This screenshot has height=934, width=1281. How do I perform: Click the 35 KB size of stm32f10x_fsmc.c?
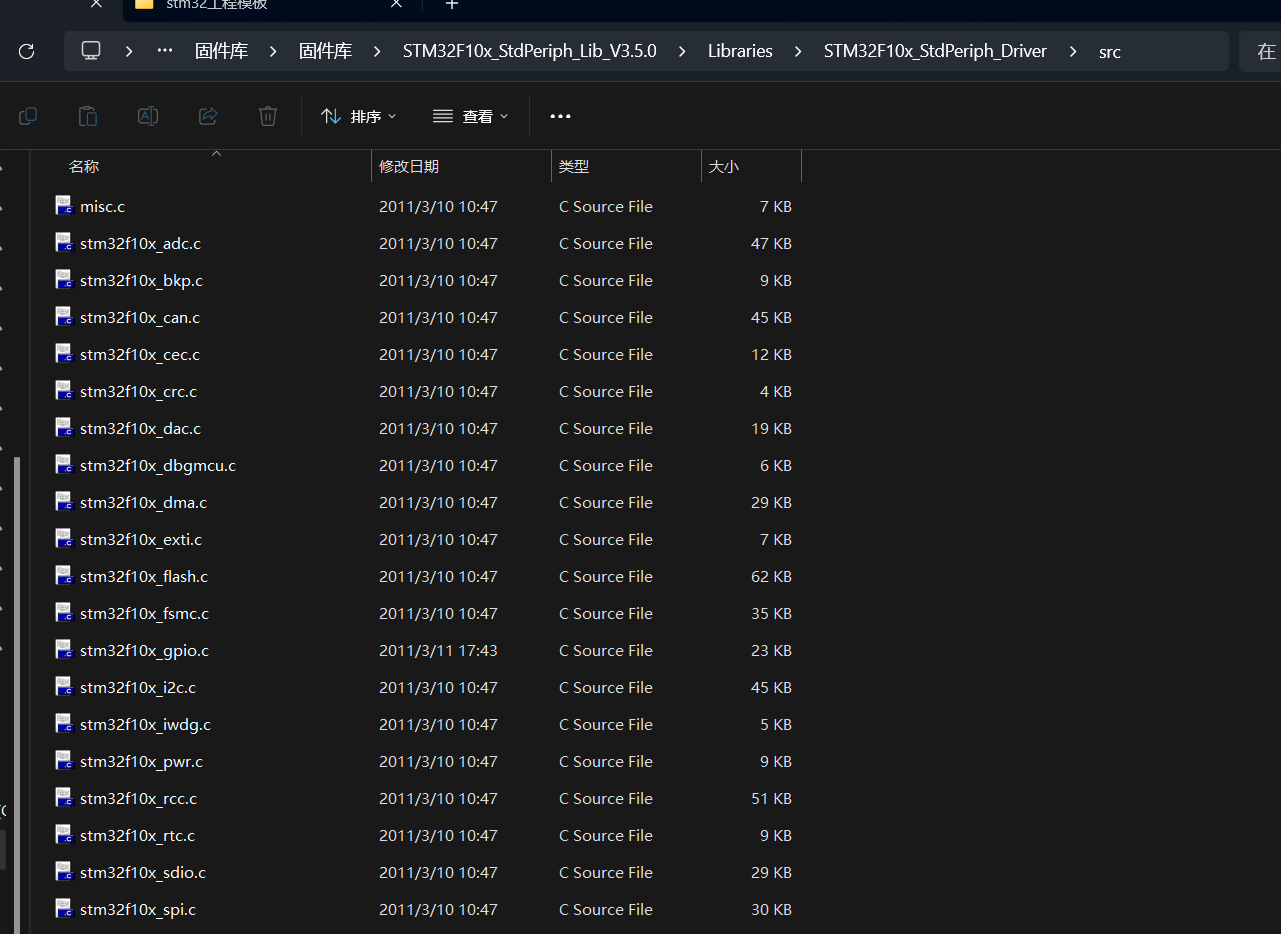click(771, 613)
